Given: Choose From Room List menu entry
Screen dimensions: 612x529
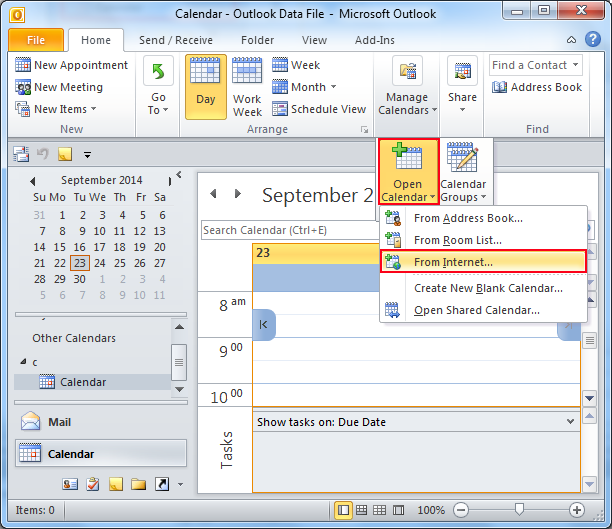Looking at the screenshot, I should [x=483, y=240].
